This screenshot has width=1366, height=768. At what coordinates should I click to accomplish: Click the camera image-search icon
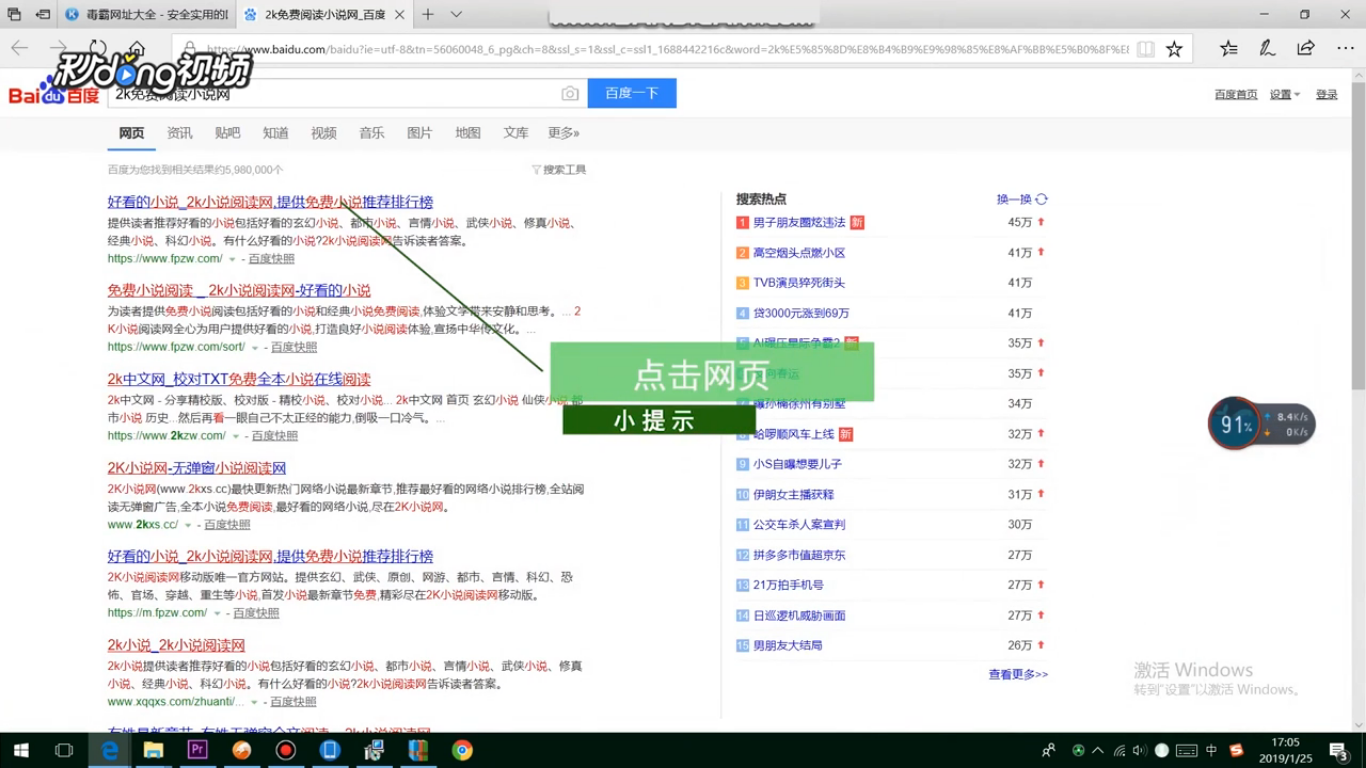tap(570, 93)
